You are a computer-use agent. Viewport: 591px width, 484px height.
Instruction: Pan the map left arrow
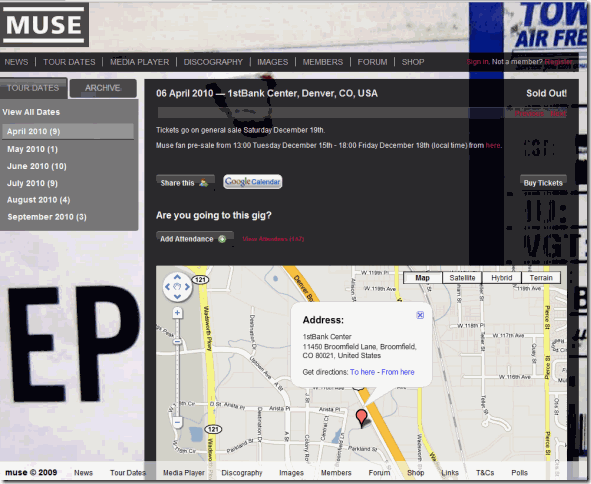167,287
